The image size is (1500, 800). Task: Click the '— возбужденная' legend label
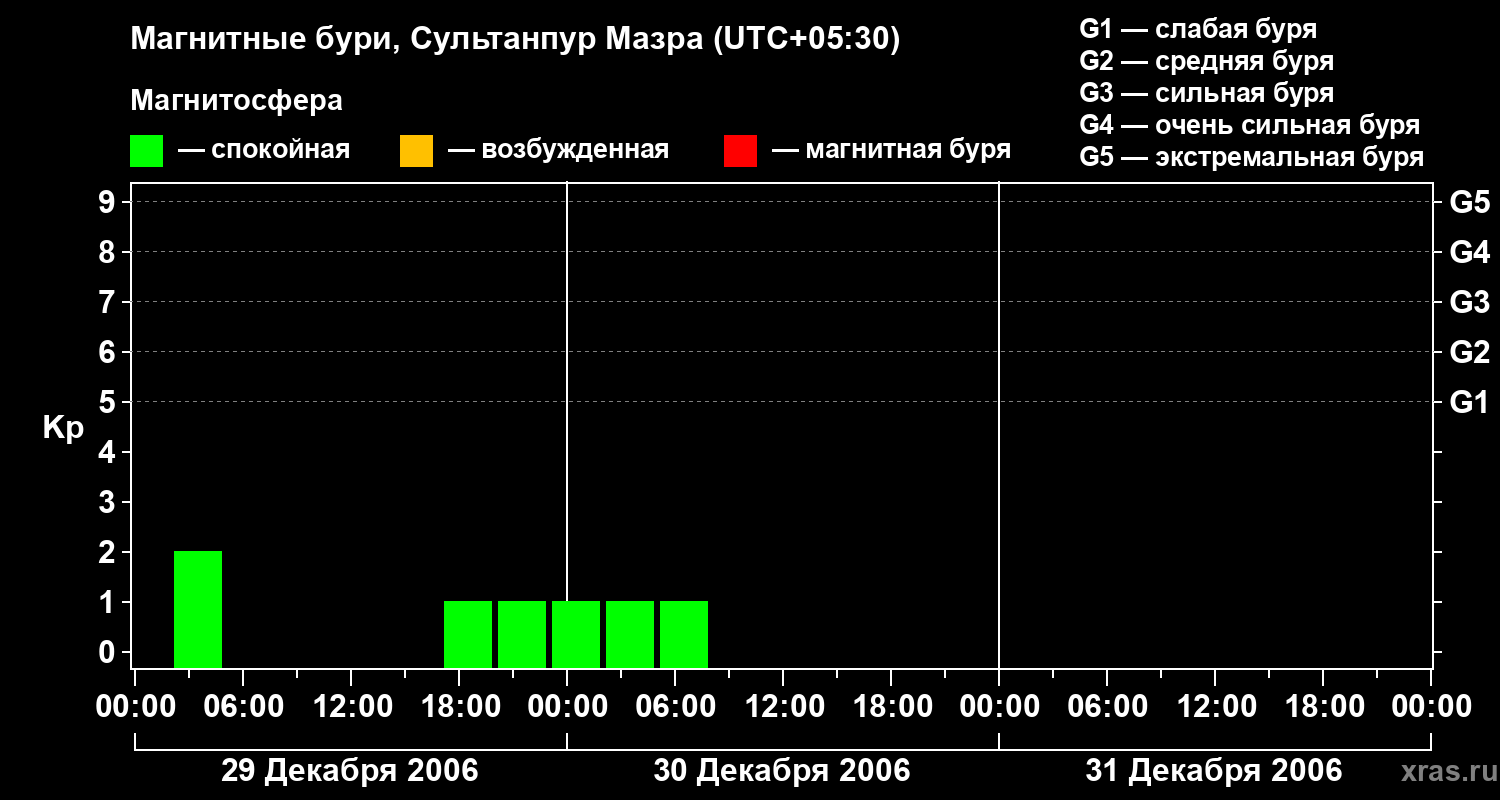[x=559, y=150]
